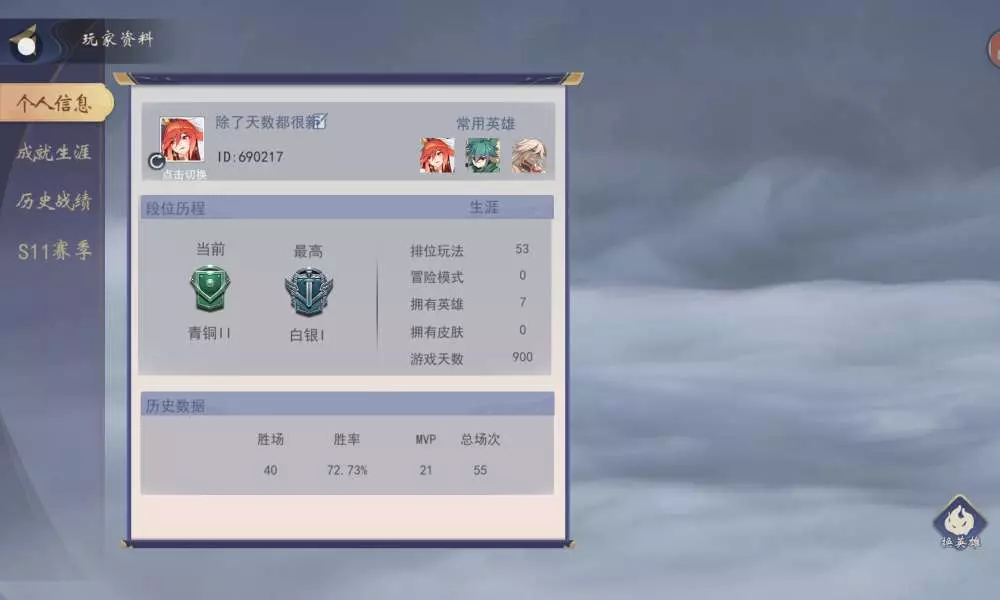
Task: Switch to the 成就生涯 tab
Action: (54, 152)
